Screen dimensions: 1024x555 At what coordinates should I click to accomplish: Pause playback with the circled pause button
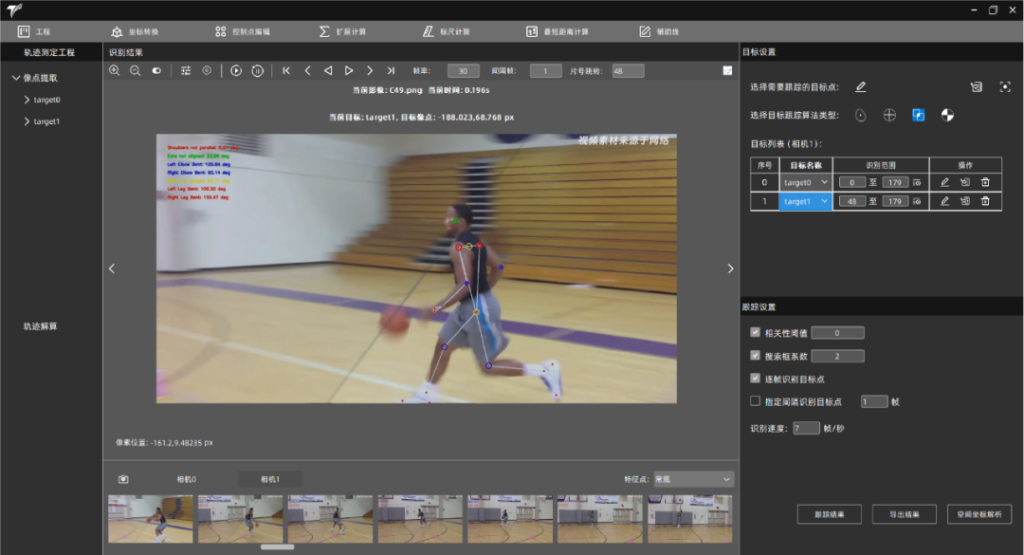258,71
